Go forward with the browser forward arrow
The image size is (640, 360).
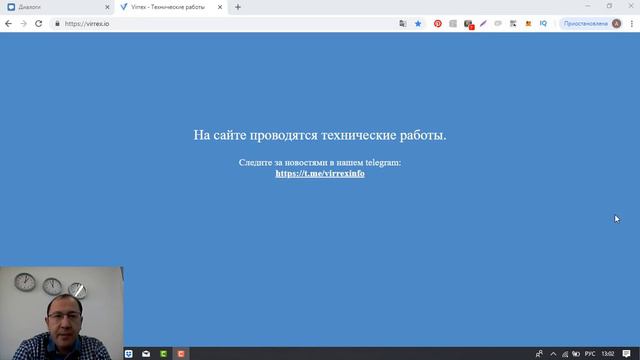click(23, 24)
